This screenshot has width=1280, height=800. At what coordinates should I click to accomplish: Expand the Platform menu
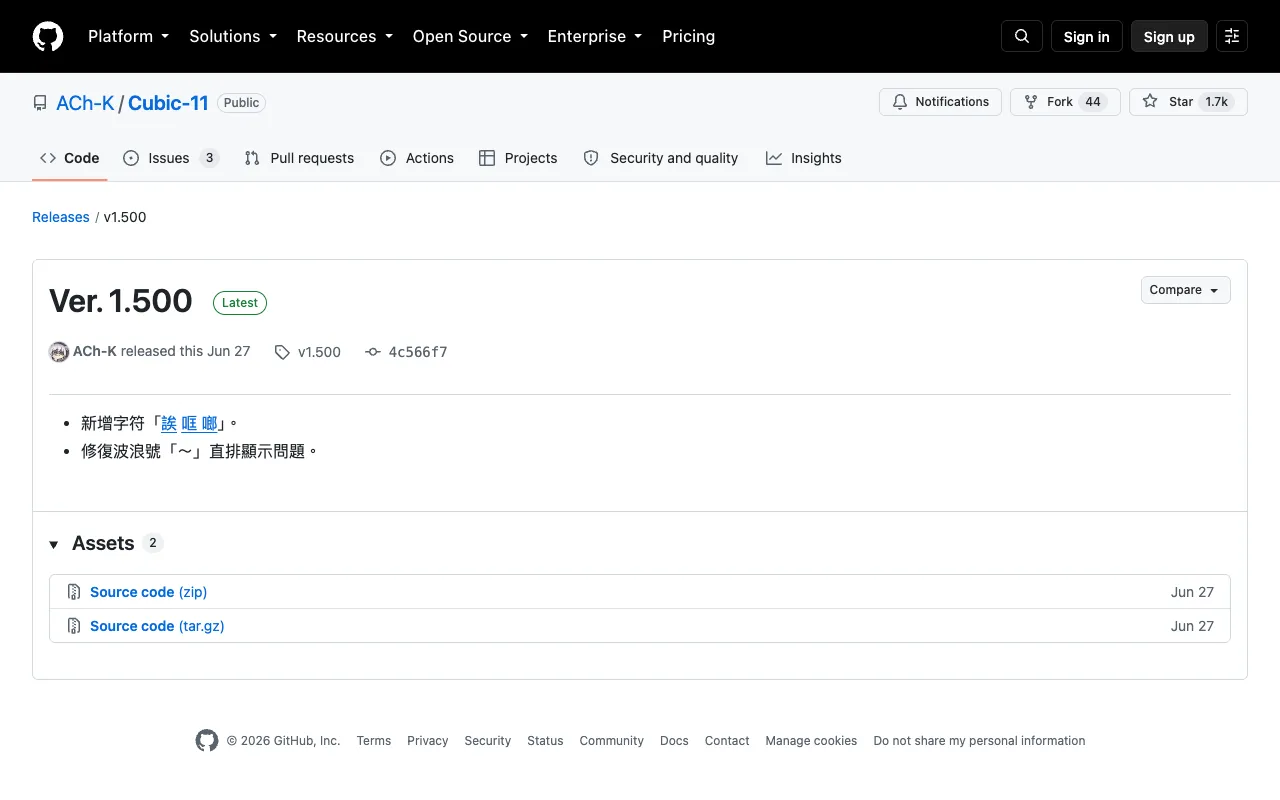[129, 36]
